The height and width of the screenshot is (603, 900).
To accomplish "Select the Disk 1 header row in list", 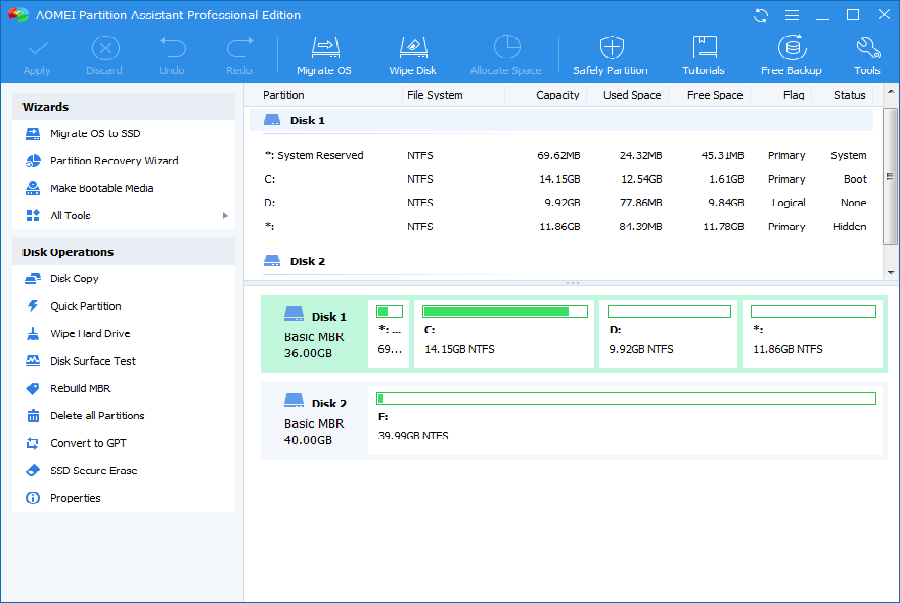I will pyautogui.click(x=561, y=120).
